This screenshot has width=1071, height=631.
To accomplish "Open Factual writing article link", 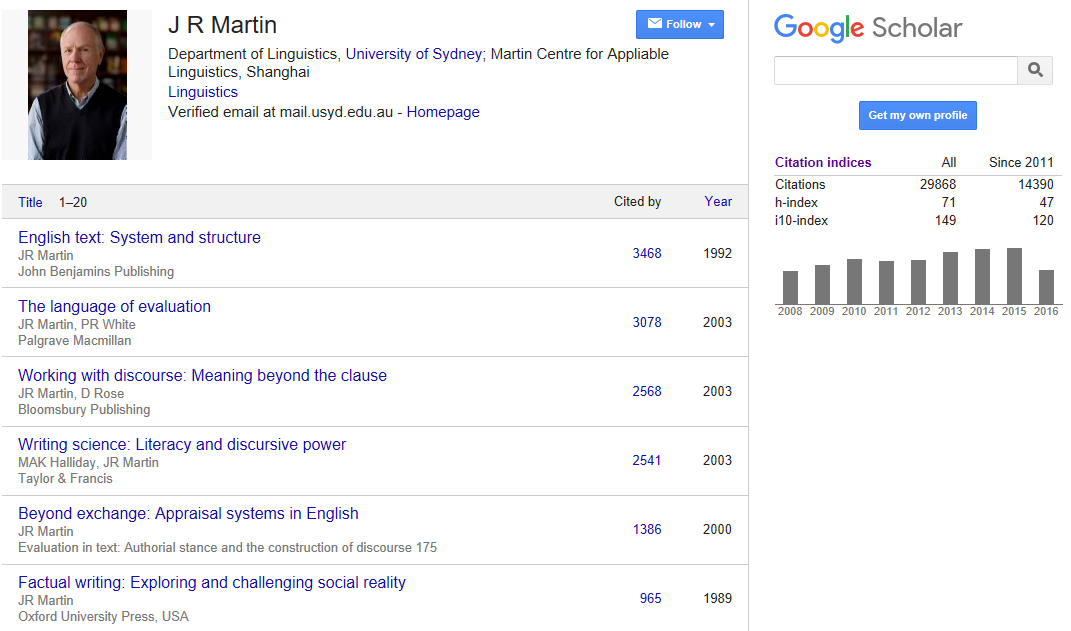I will tap(212, 583).
